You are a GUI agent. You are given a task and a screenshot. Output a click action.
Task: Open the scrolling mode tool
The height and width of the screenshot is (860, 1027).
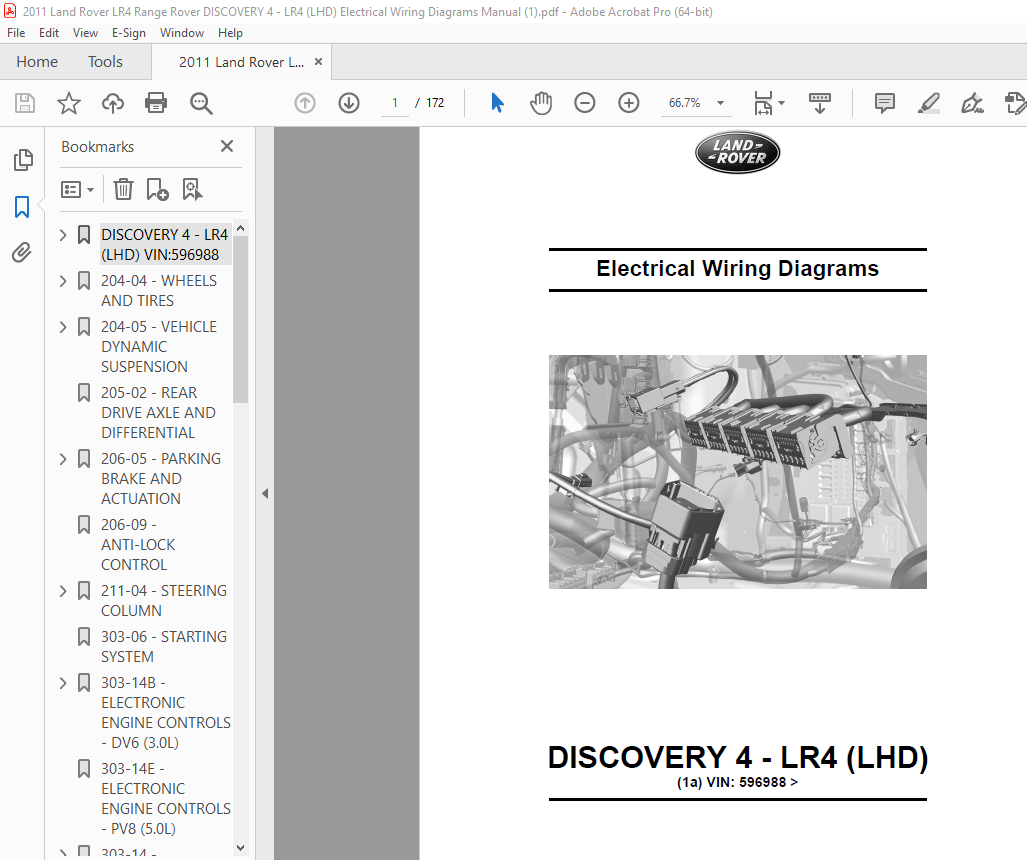coord(819,103)
